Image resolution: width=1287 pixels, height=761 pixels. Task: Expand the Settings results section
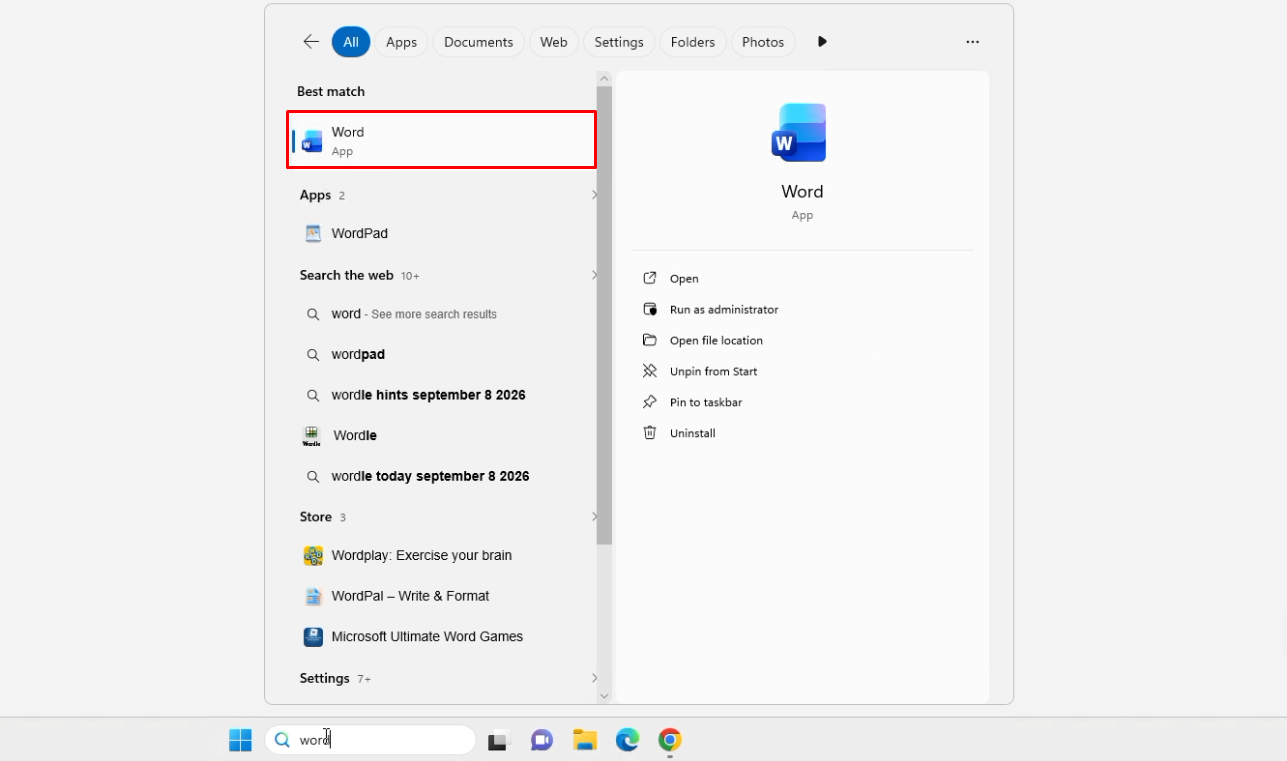point(594,678)
